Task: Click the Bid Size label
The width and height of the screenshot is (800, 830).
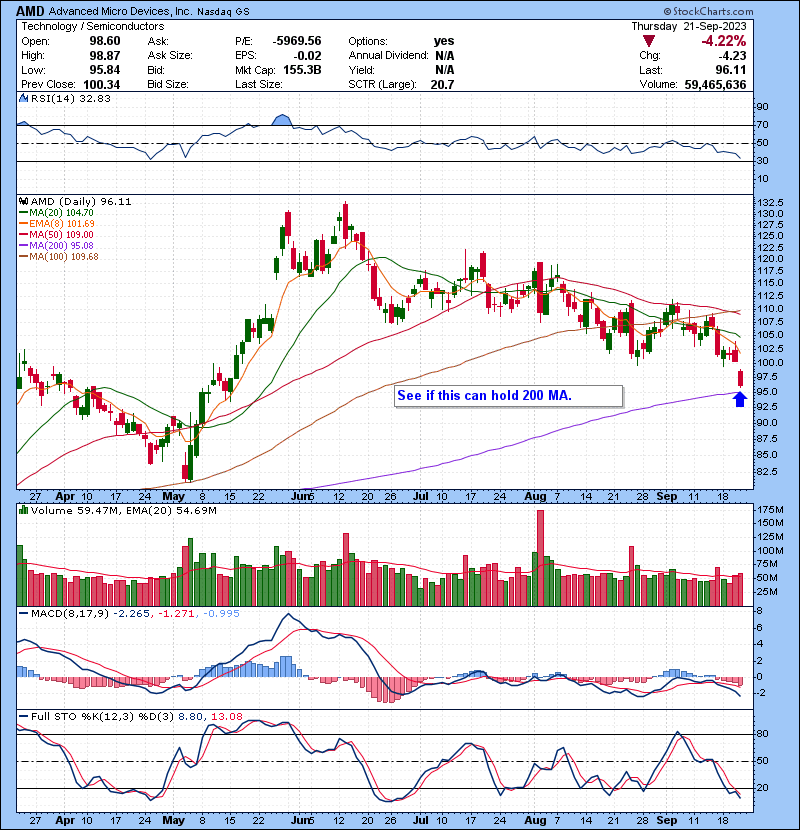Action: 168,85
